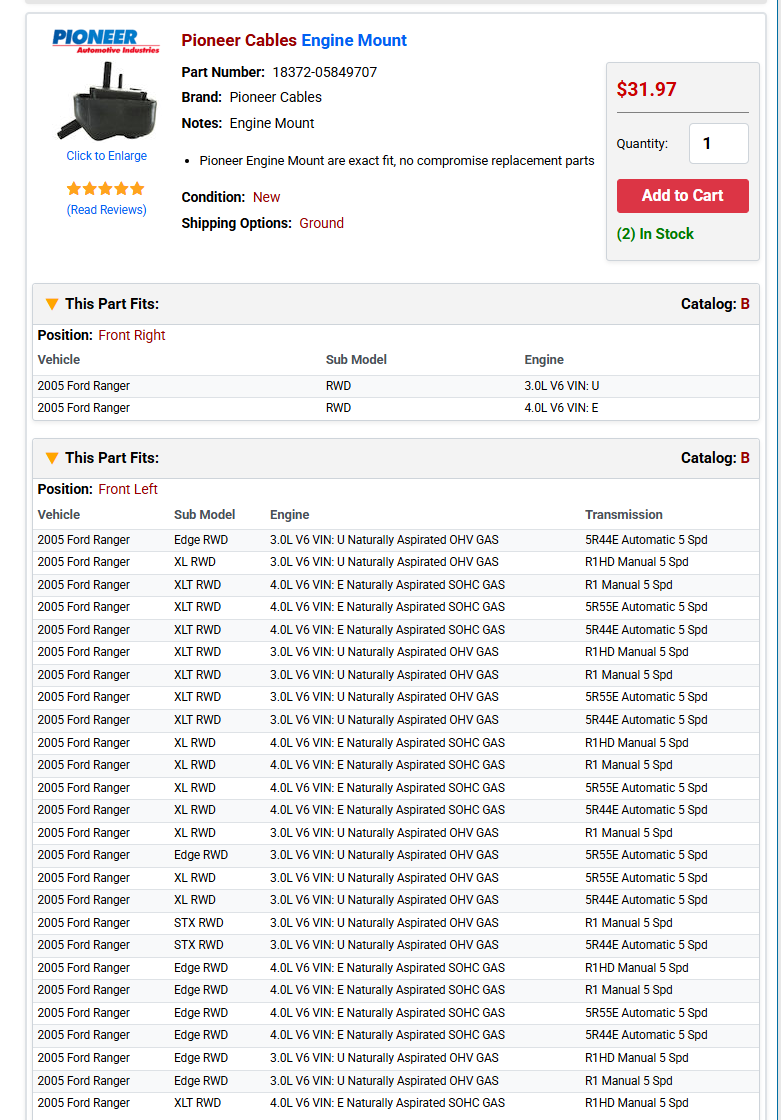Click the Pioneer Automotive Industries logo
781x1120 pixels.
105,41
